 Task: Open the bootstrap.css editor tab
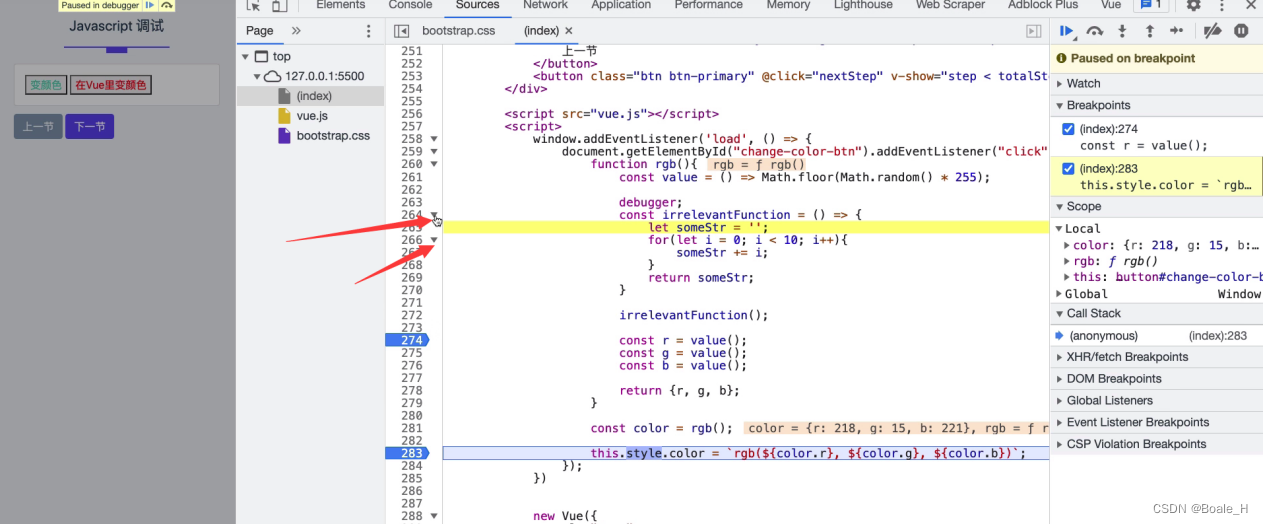pyautogui.click(x=458, y=31)
